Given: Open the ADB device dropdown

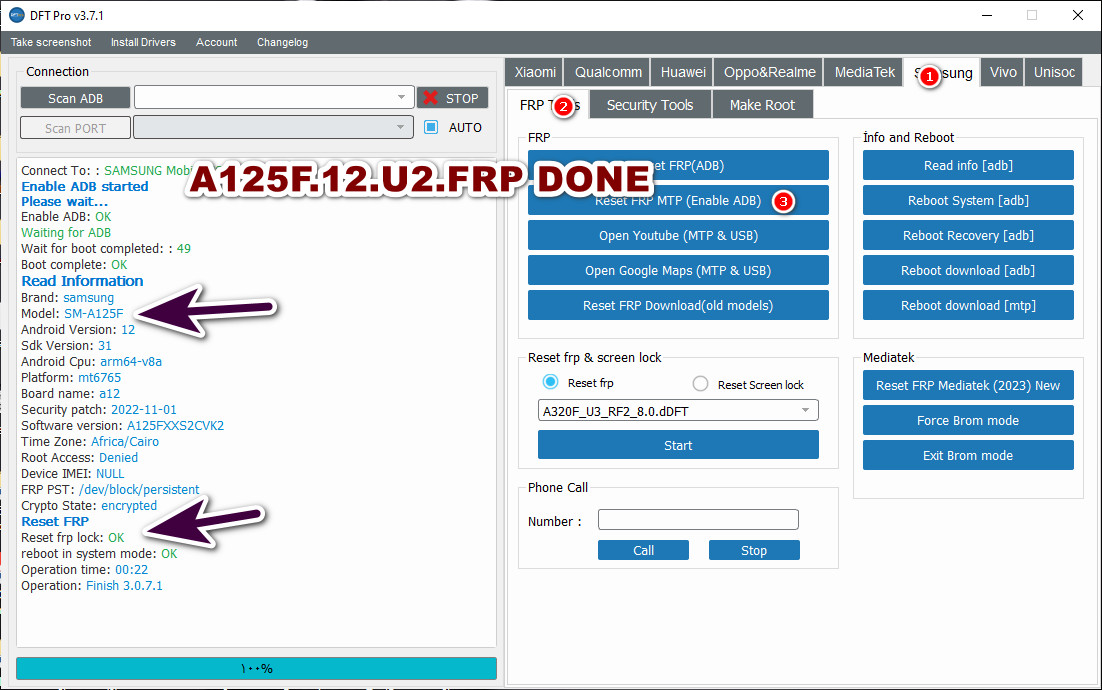Looking at the screenshot, I should 403,97.
